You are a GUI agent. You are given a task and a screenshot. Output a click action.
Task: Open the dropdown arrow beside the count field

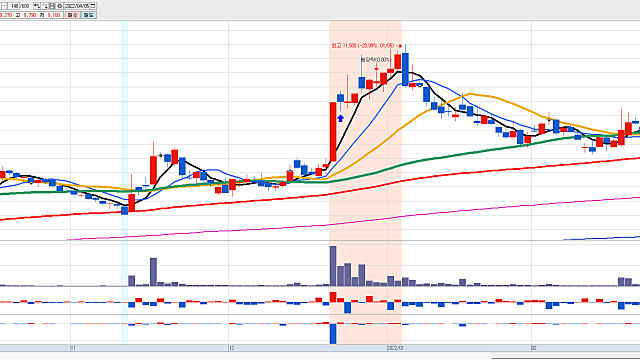(4, 6)
